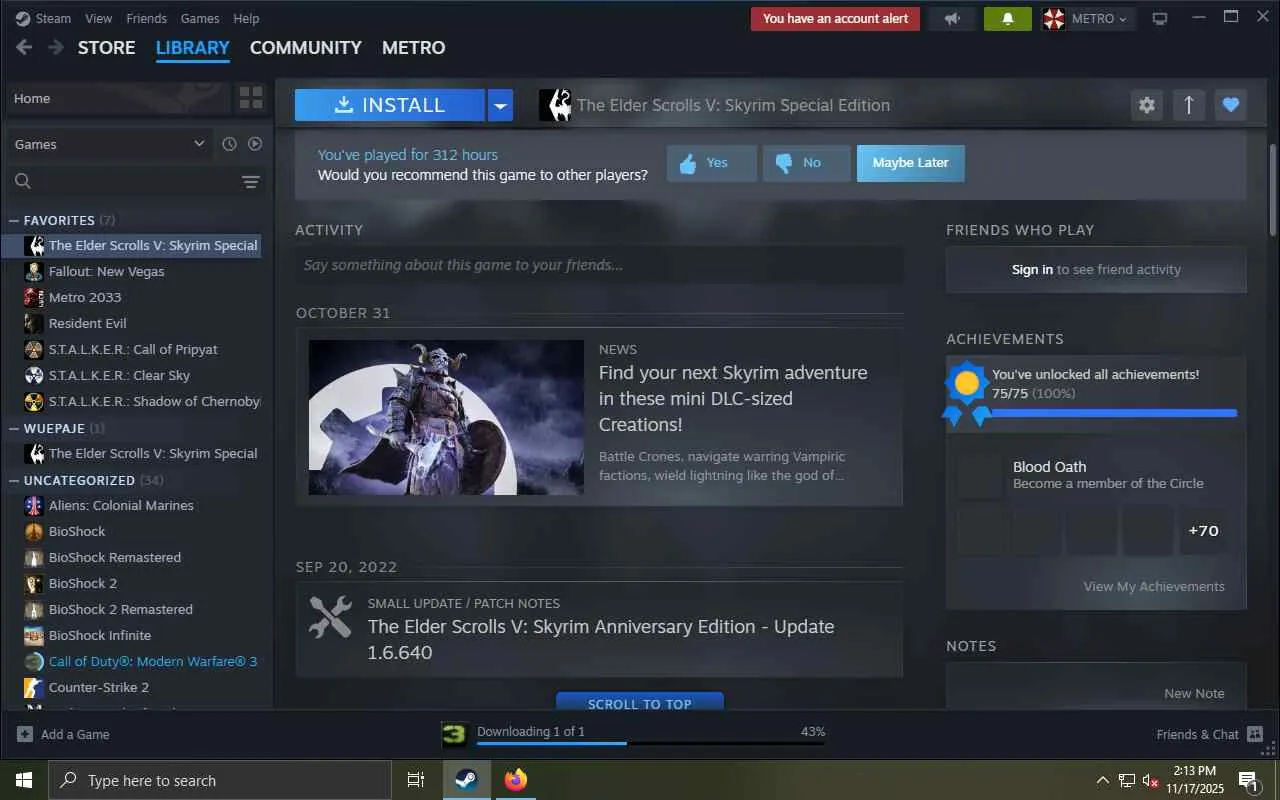Toggle the heart favorite button for Skyrim
This screenshot has width=1280, height=800.
click(1231, 105)
